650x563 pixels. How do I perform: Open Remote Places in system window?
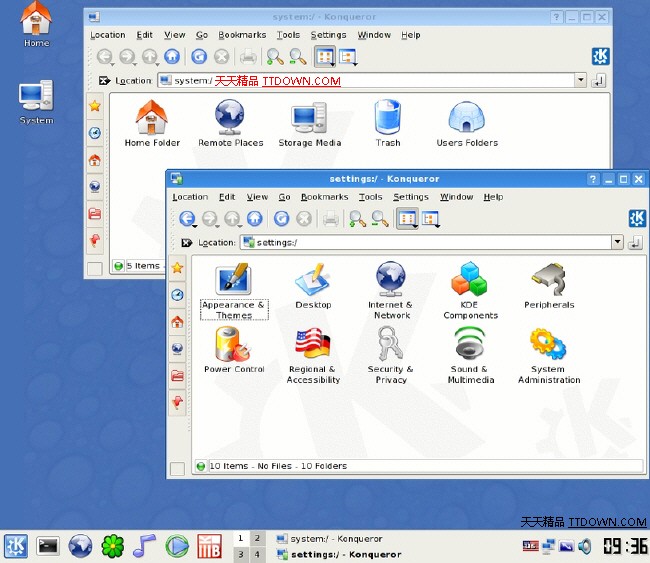click(230, 123)
